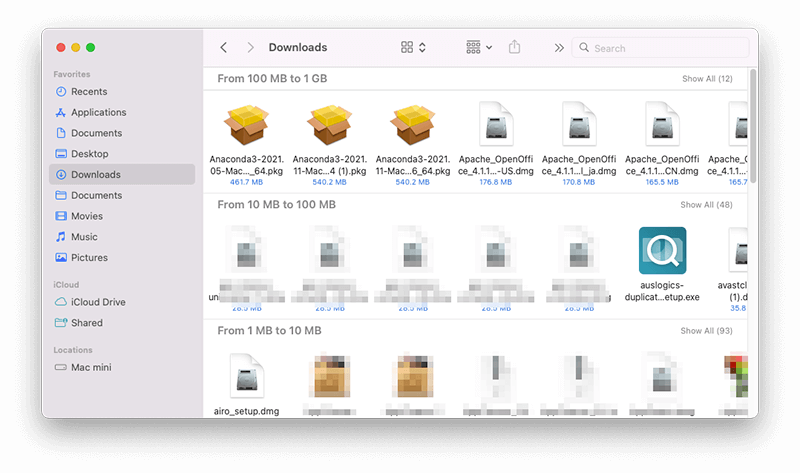Click the From 100 MB to 1 GB header
Image resolution: width=800 pixels, height=473 pixels.
coord(272,79)
